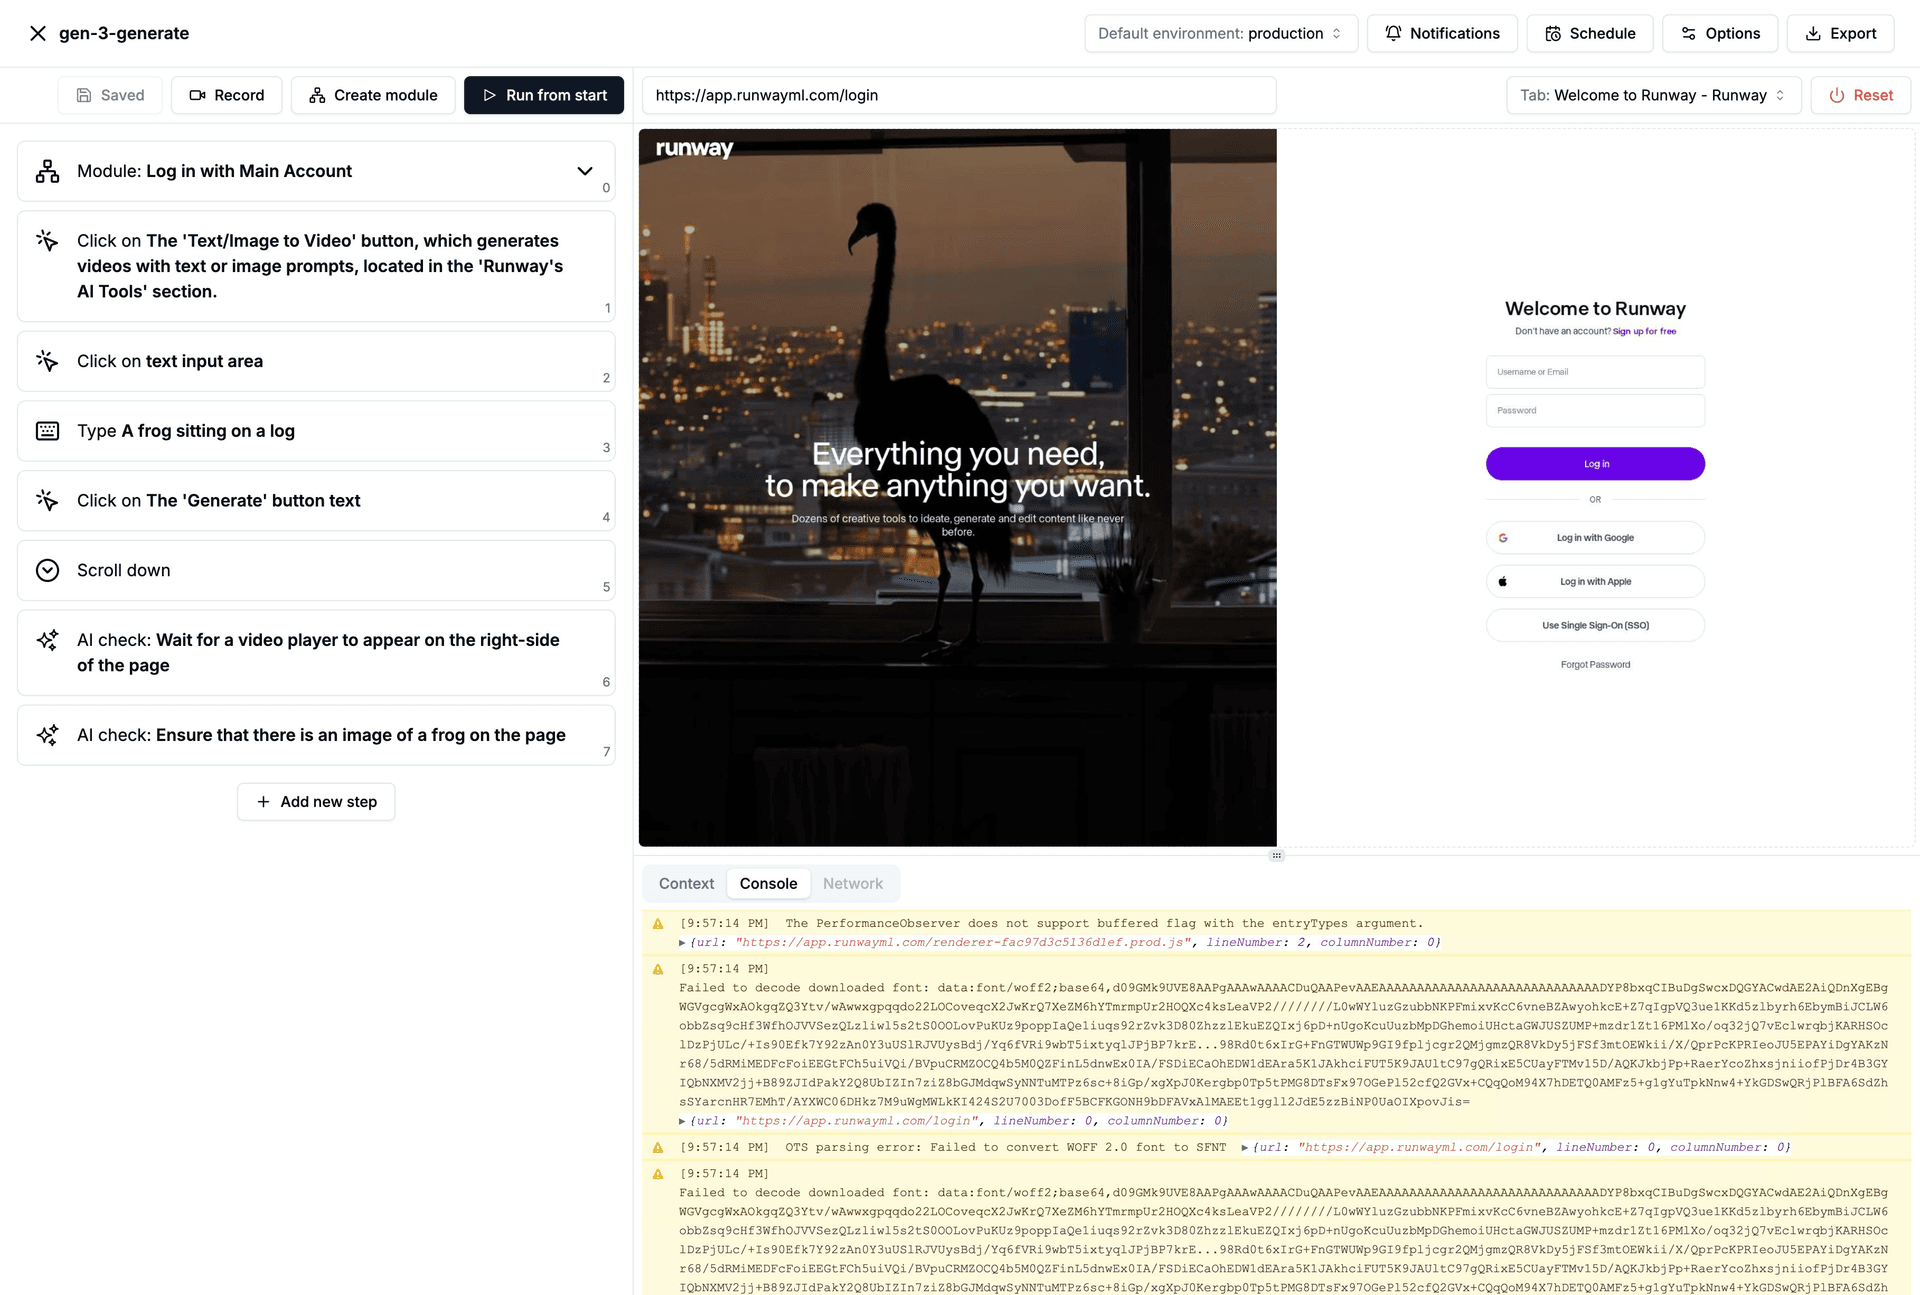Select the Wait for a video player AI check

point(316,653)
